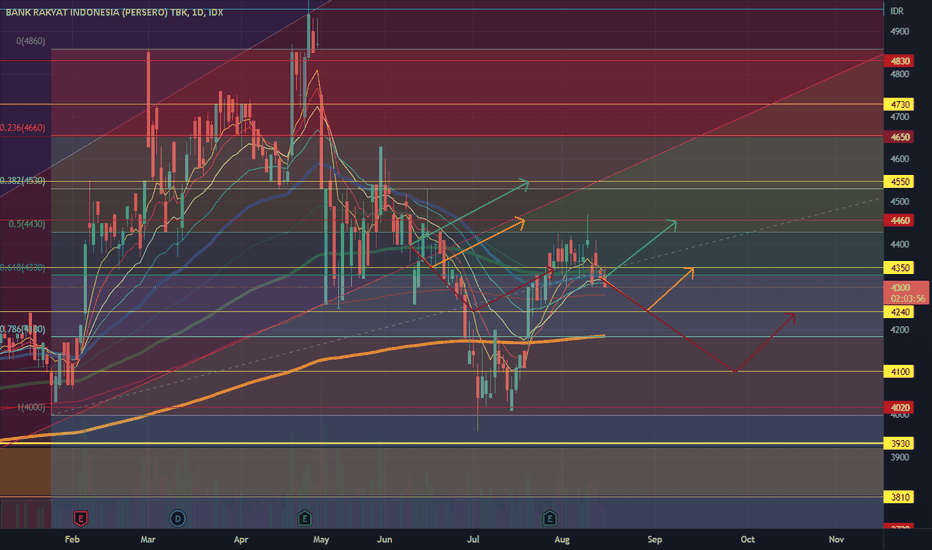Viewport: 932px width, 550px height.
Task: Select the 4350 yellow price label
Action: (x=900, y=268)
